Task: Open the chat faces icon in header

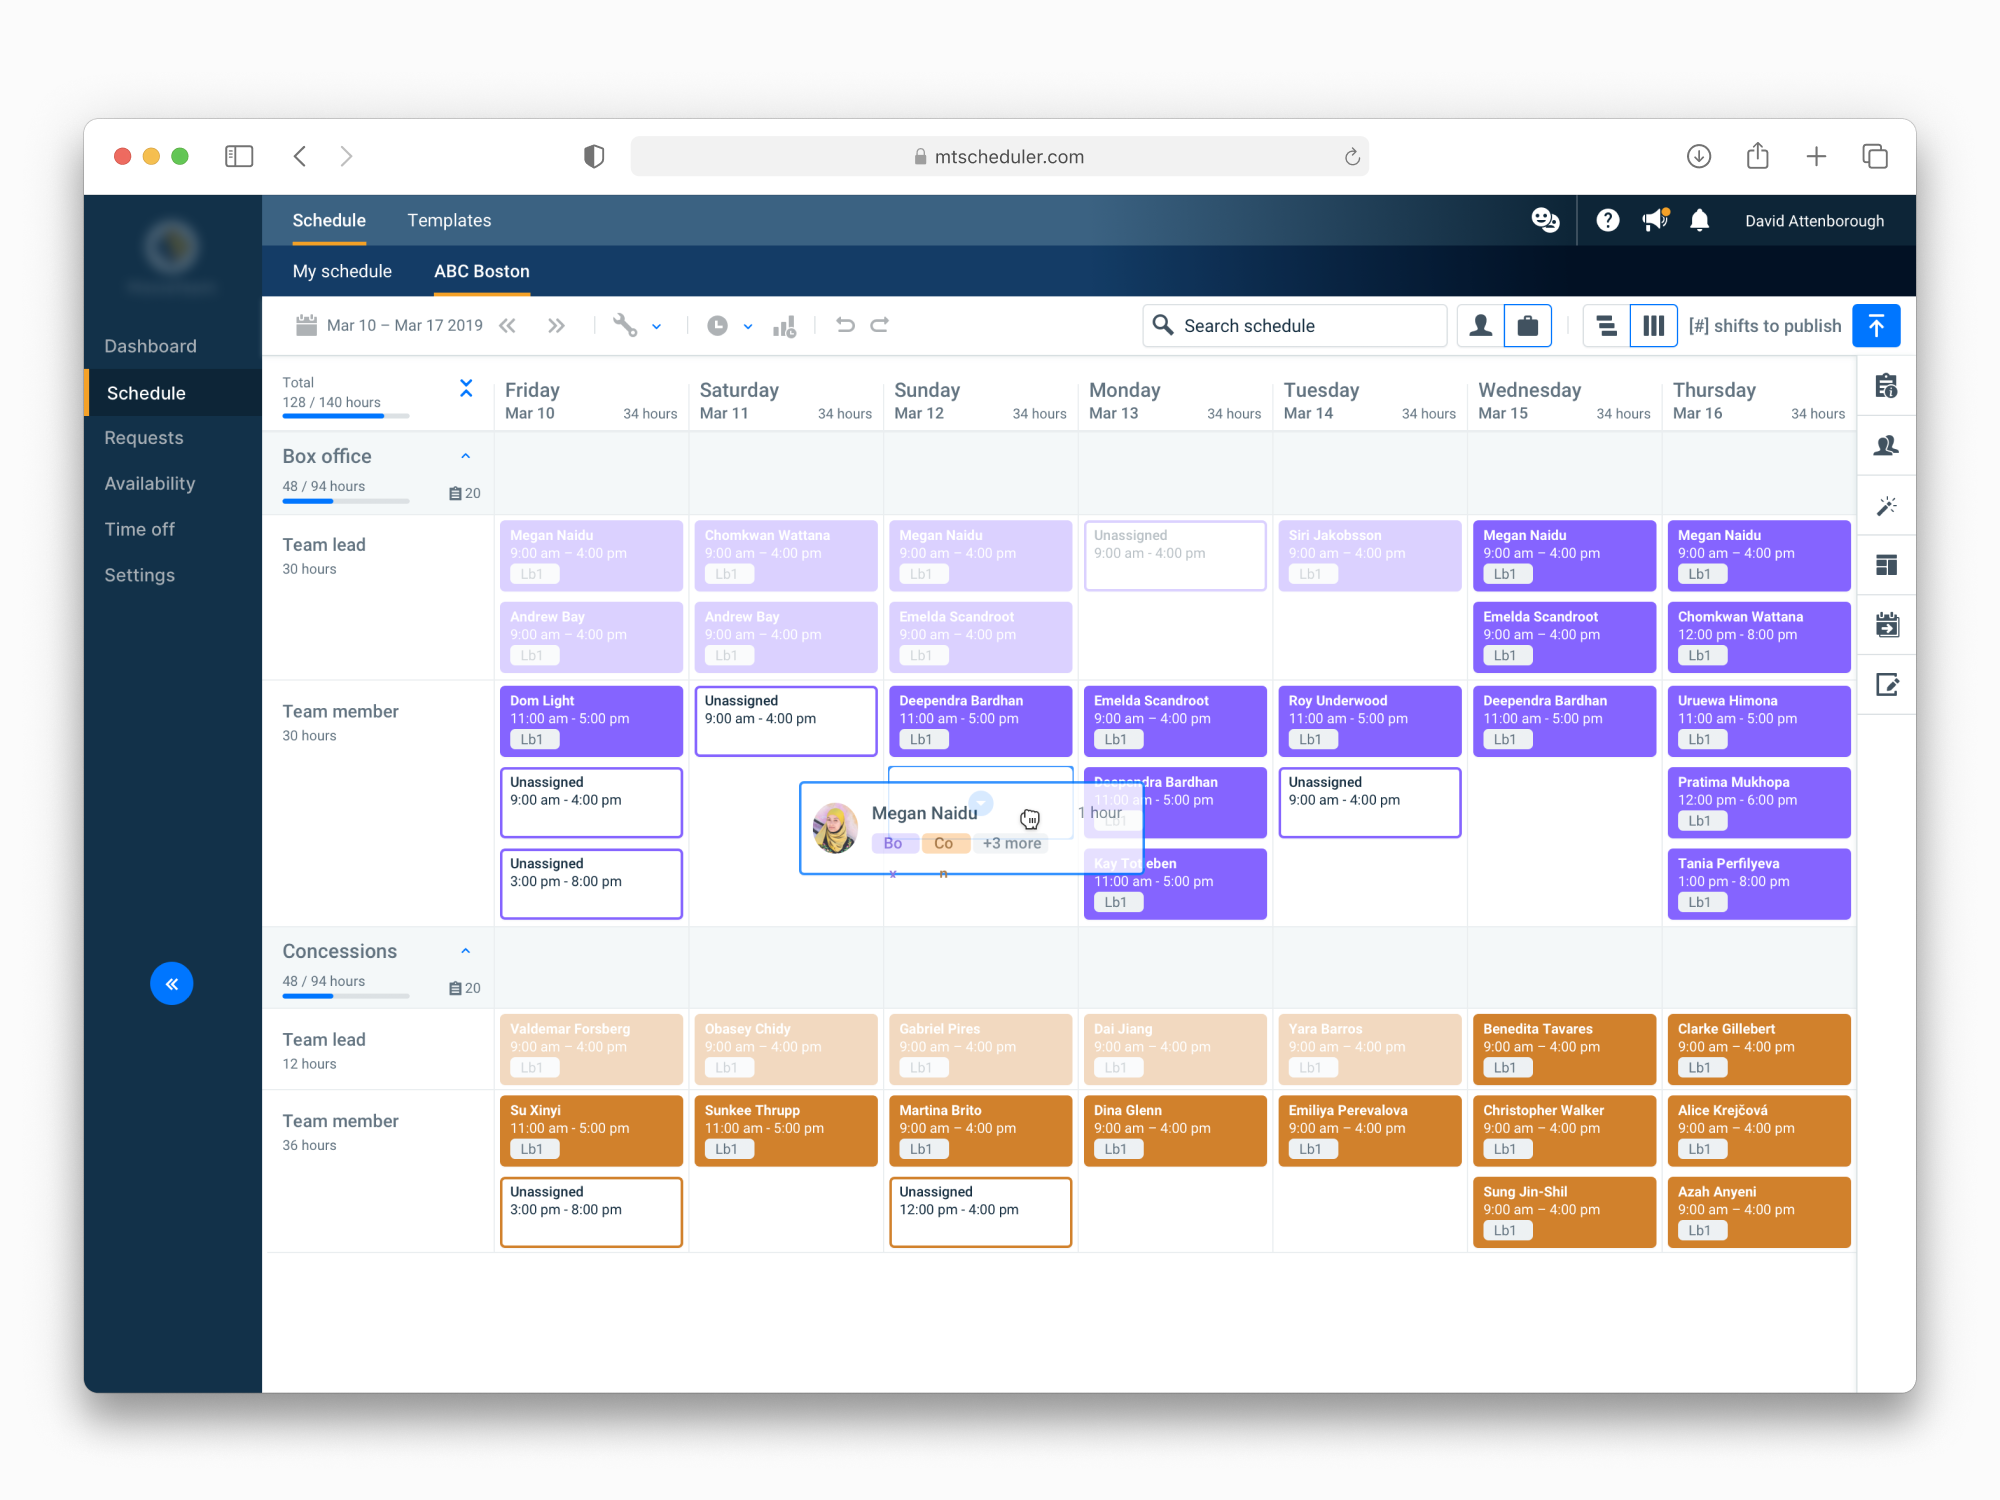Action: (1545, 220)
